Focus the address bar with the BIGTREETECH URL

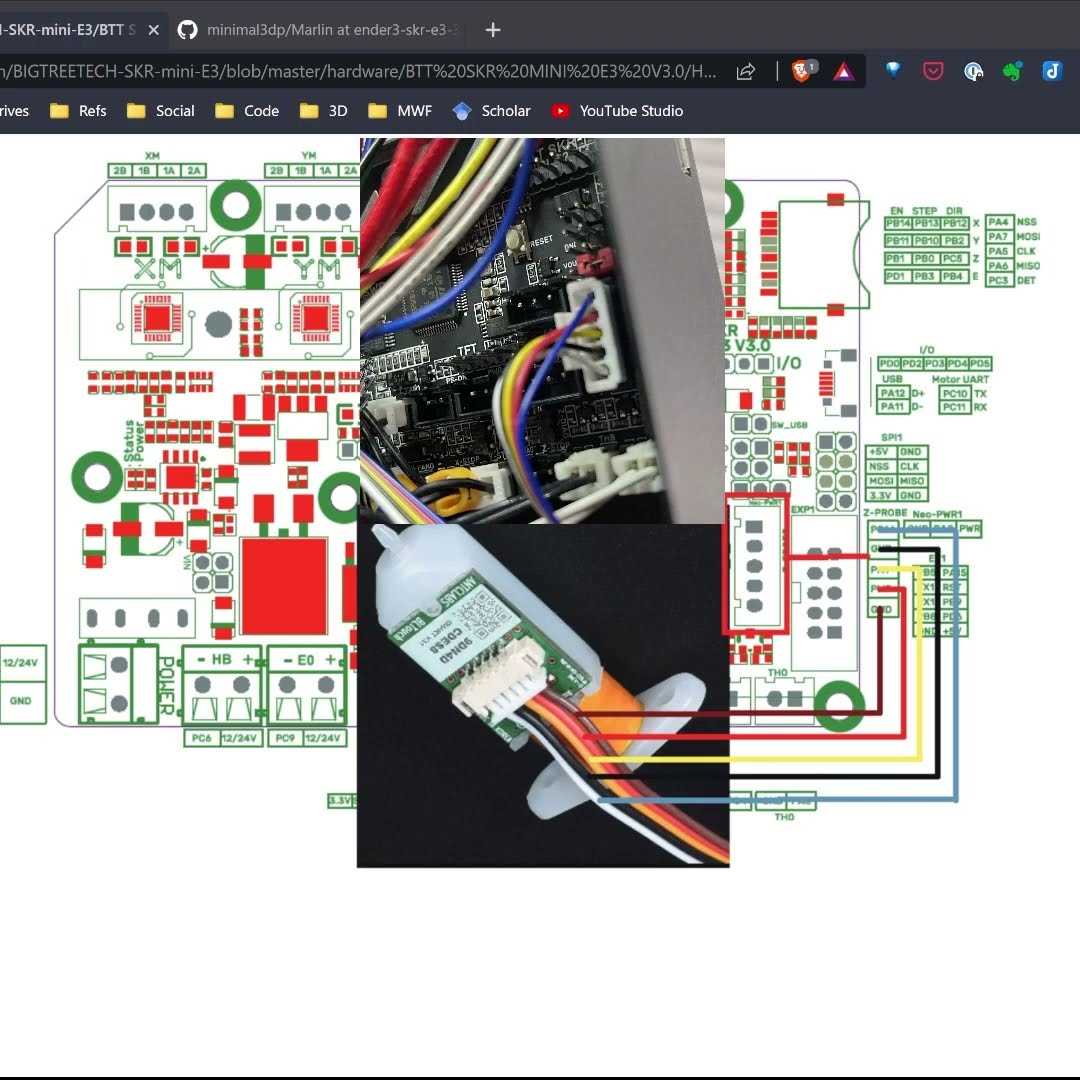358,71
